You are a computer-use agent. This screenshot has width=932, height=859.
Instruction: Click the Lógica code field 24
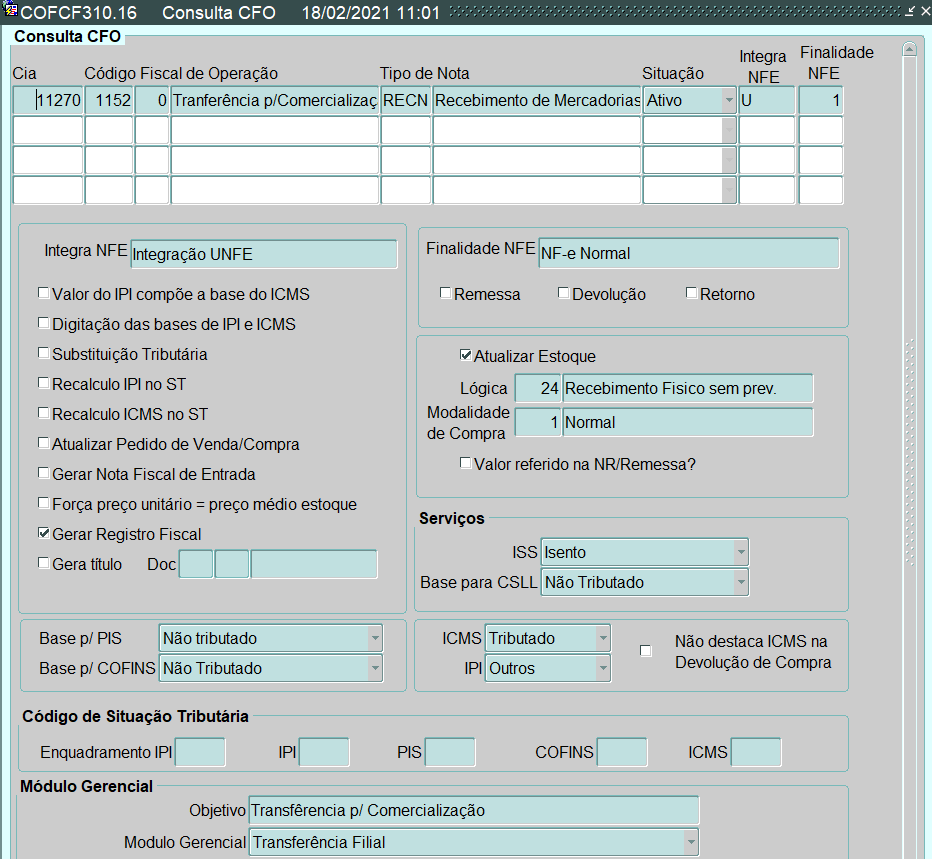[537, 388]
